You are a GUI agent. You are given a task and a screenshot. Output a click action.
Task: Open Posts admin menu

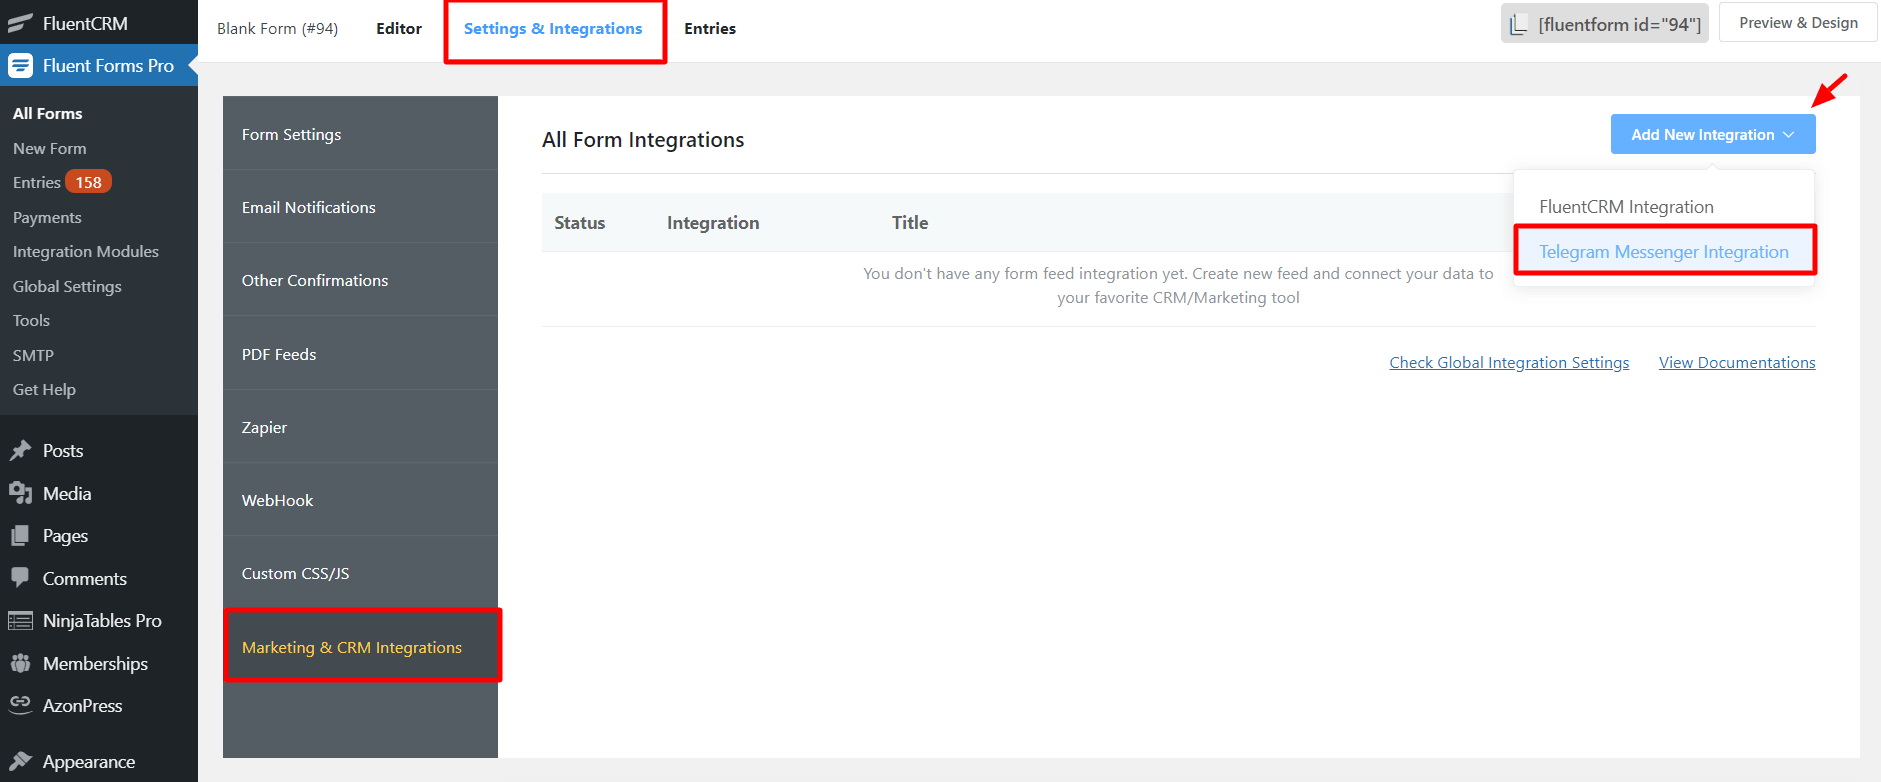pos(99,451)
